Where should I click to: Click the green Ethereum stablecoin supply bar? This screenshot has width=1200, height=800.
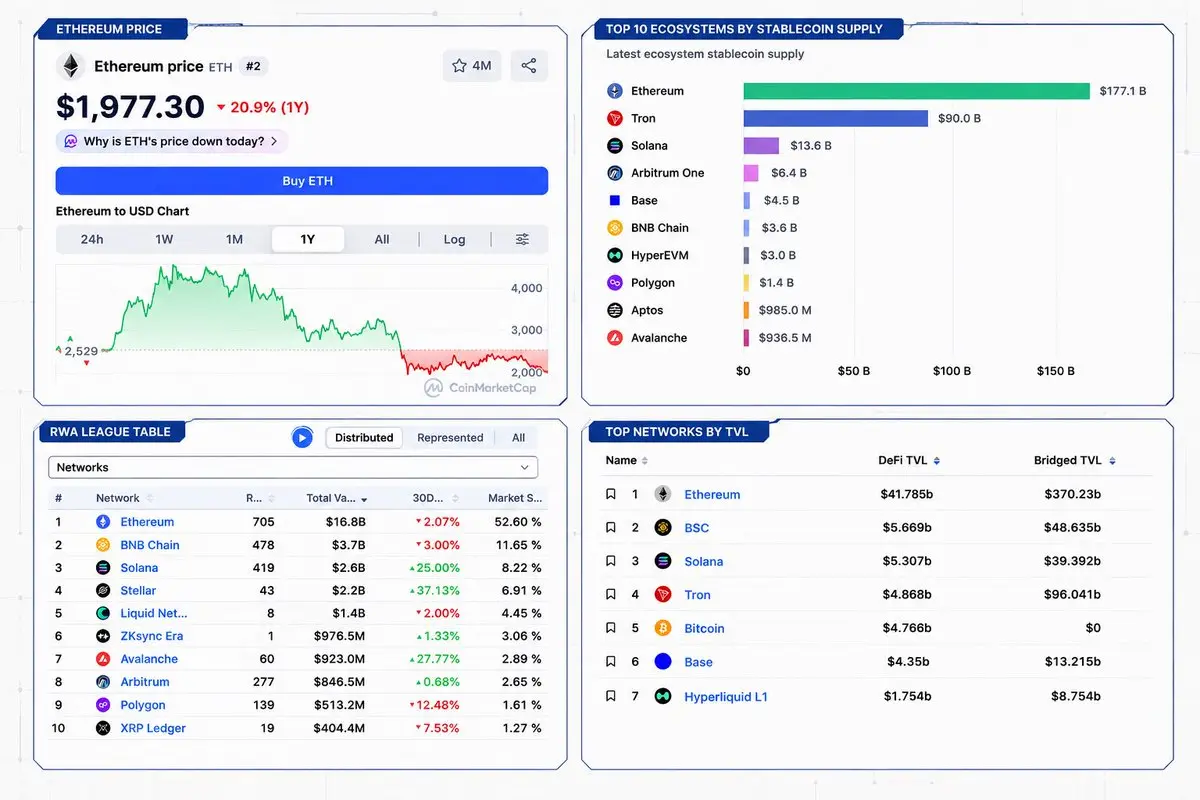coord(916,91)
